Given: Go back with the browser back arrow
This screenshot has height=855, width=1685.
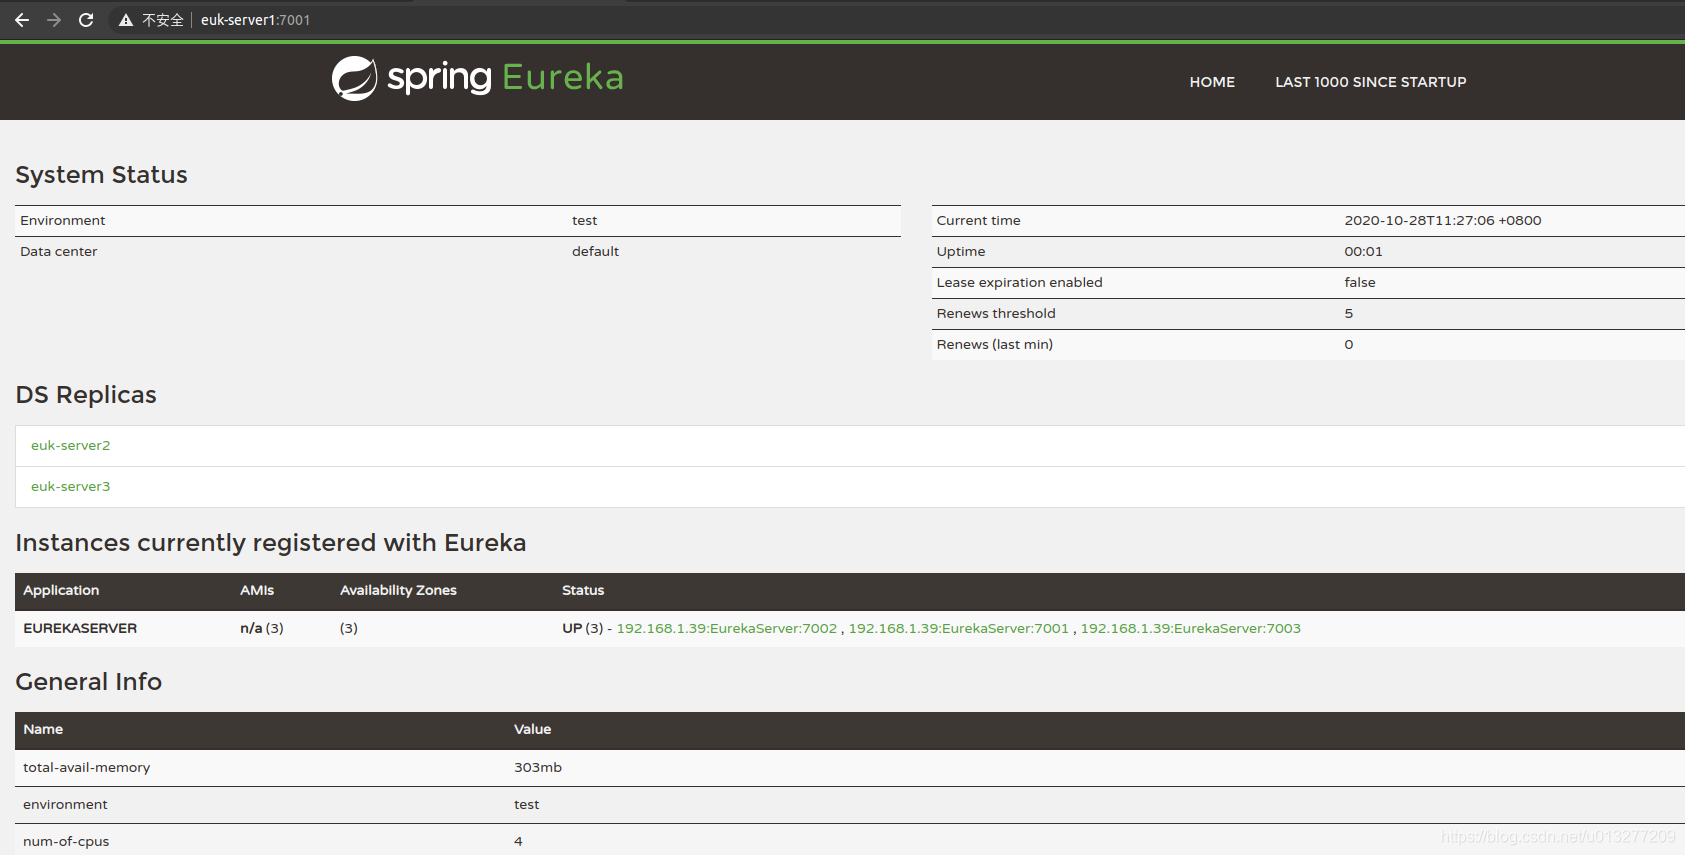Looking at the screenshot, I should click(22, 20).
